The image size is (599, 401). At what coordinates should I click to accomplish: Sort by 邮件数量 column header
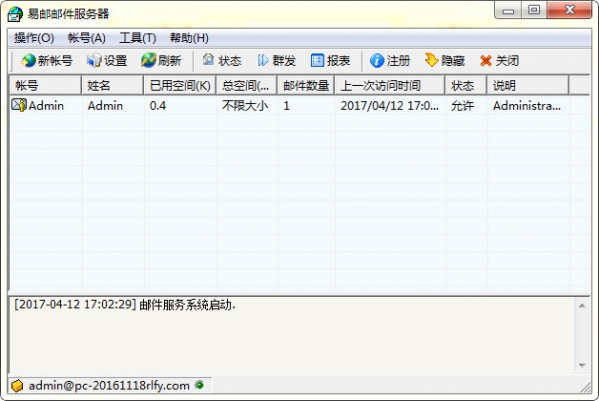306,86
